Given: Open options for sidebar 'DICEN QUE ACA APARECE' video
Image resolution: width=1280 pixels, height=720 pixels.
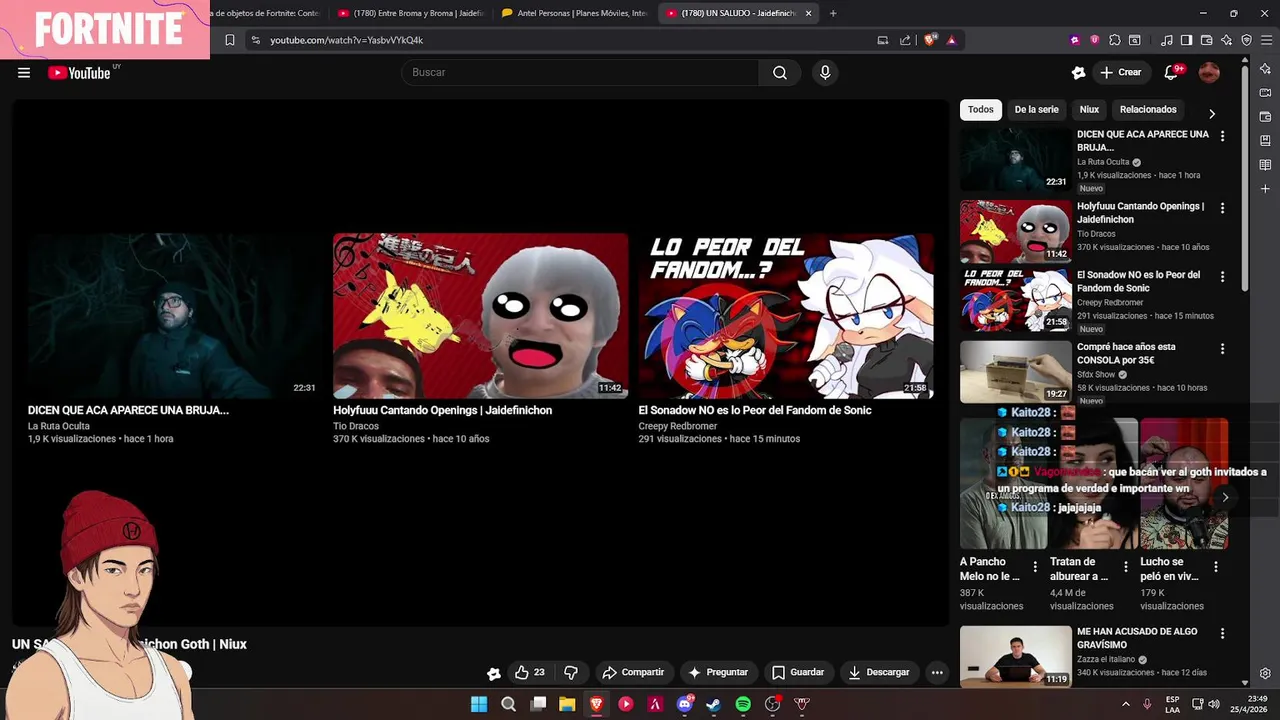Looking at the screenshot, I should [1222, 136].
